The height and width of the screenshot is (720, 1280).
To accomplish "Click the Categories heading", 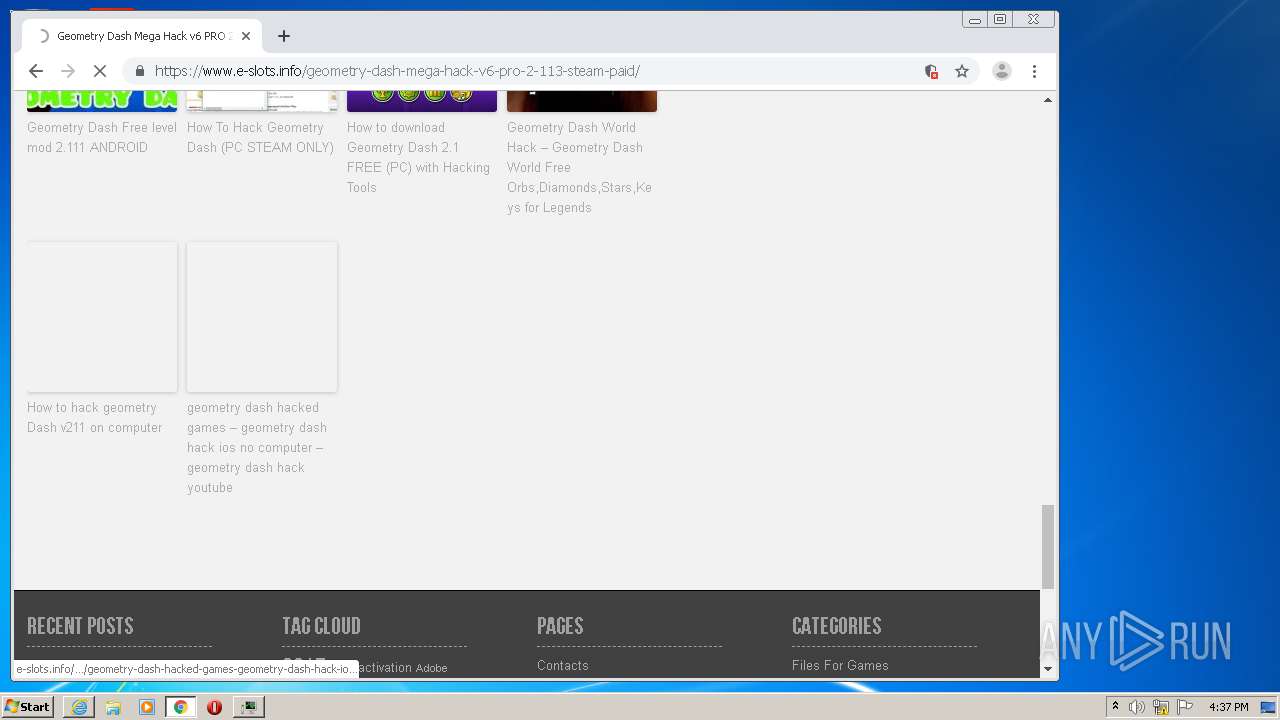I will [837, 626].
